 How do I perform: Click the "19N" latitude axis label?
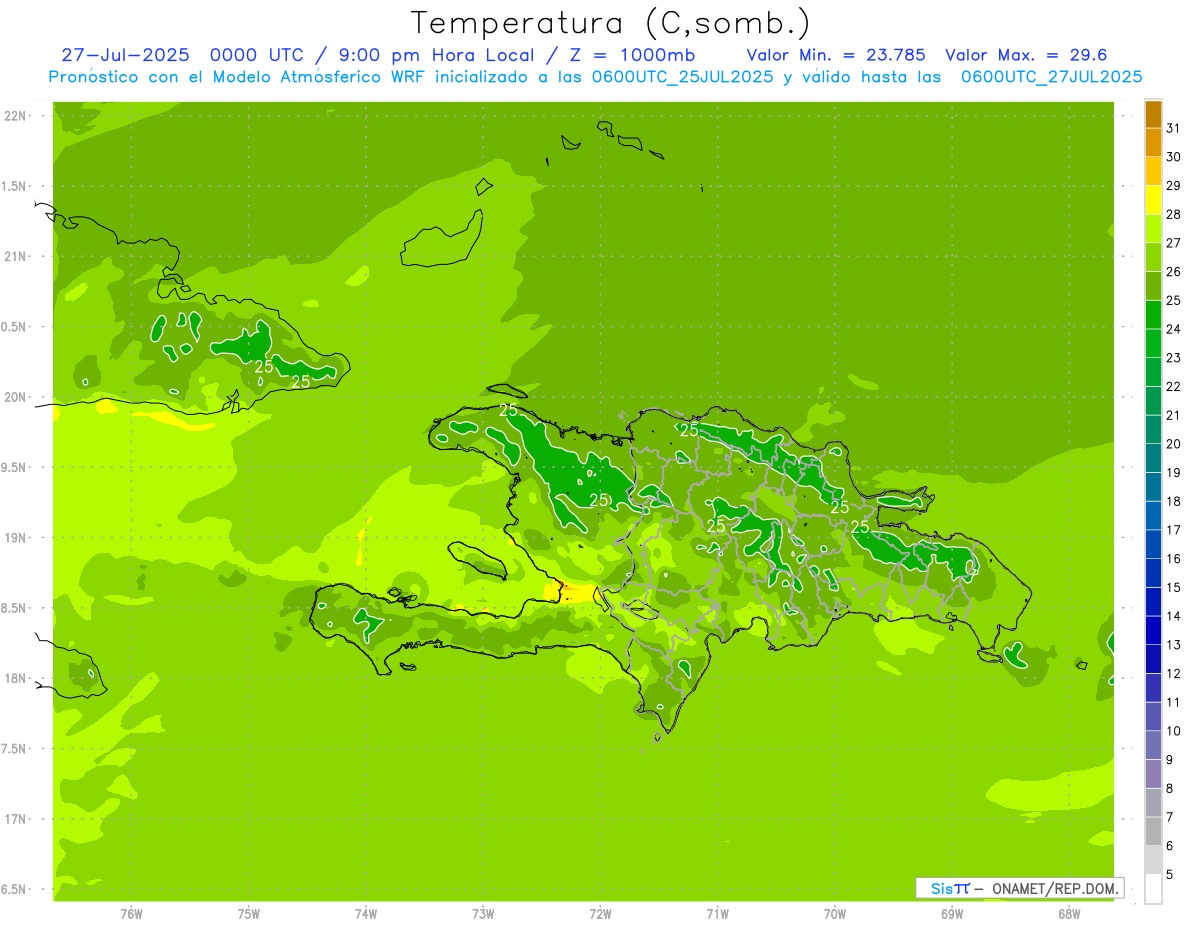(15, 538)
